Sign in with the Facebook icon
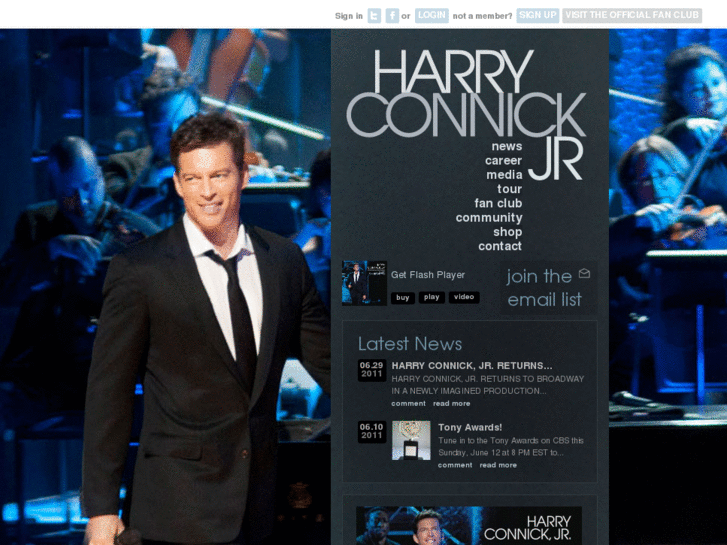 (392, 16)
